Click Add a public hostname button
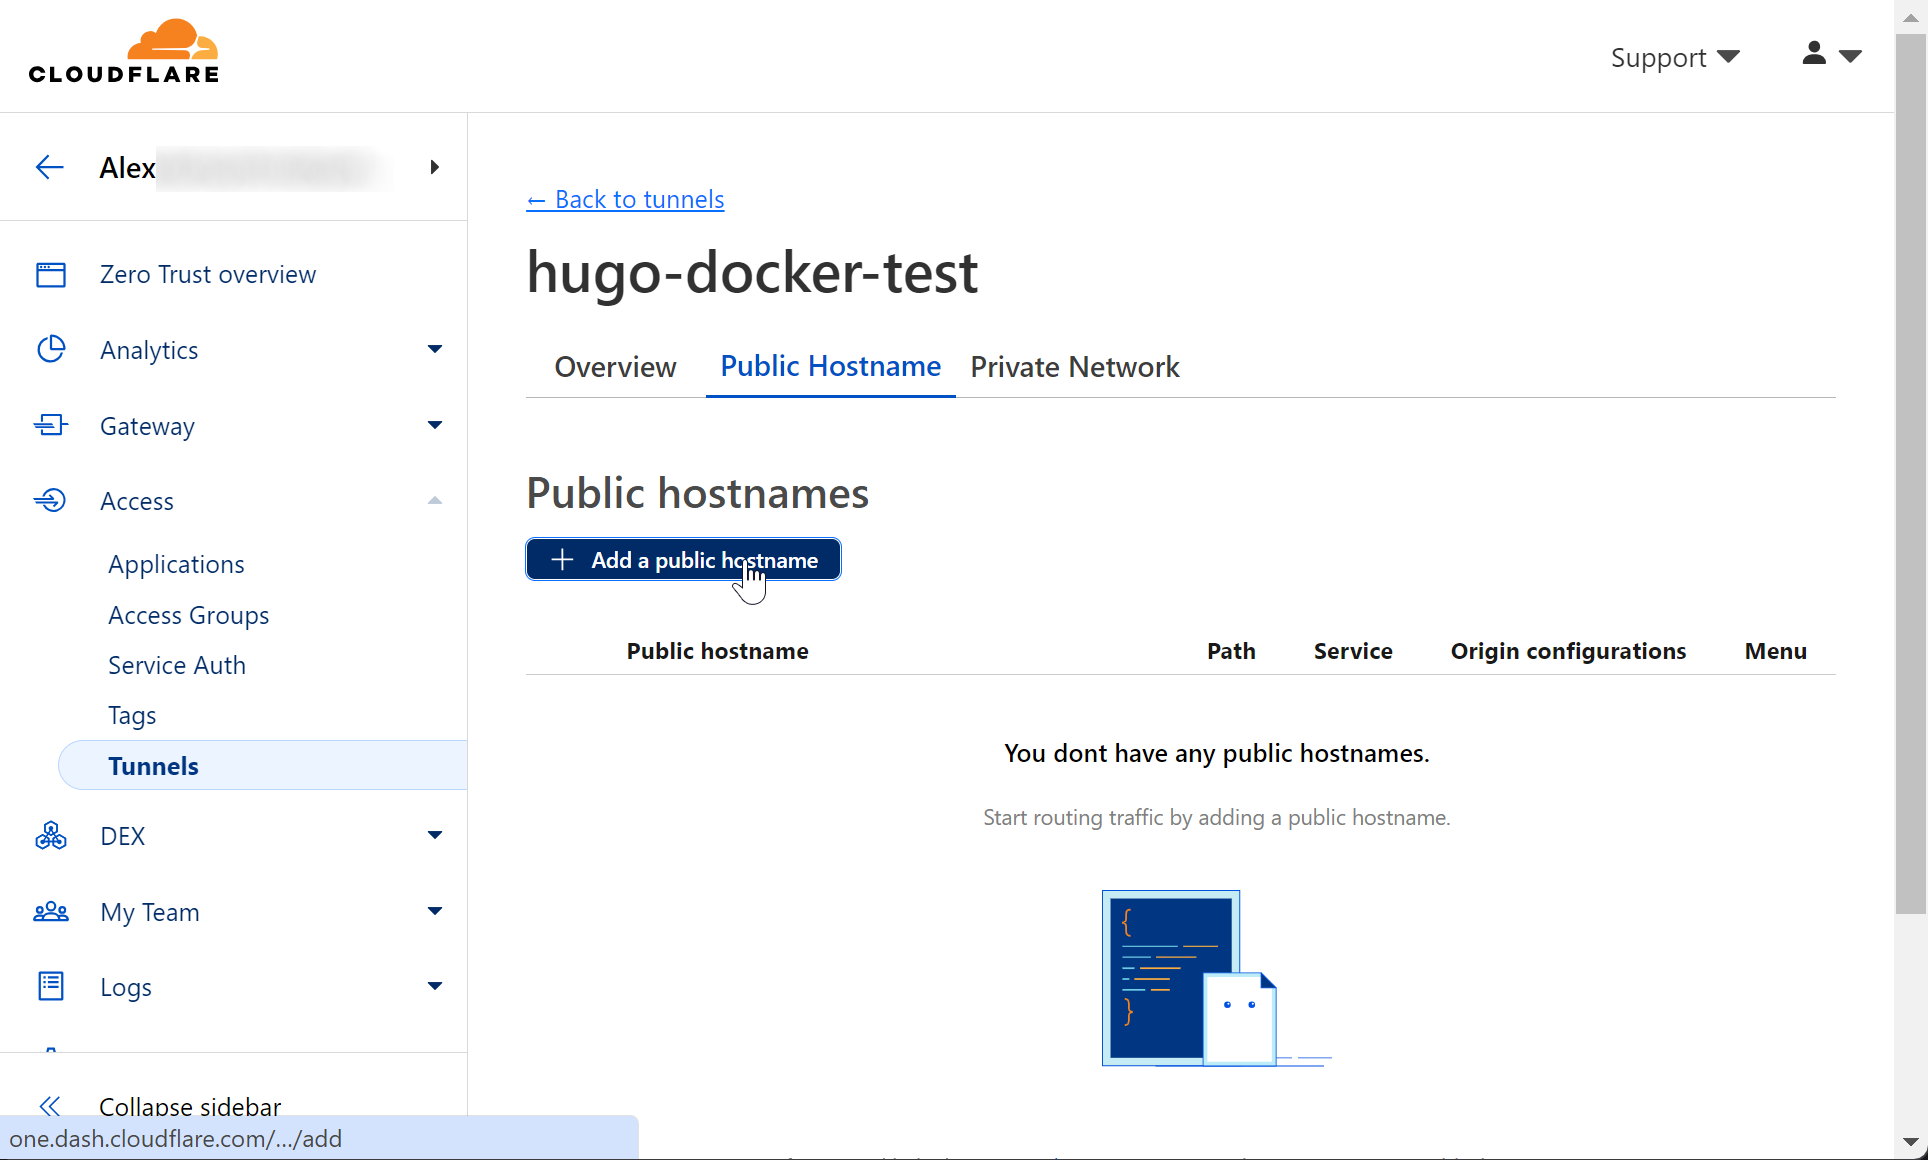 (683, 559)
